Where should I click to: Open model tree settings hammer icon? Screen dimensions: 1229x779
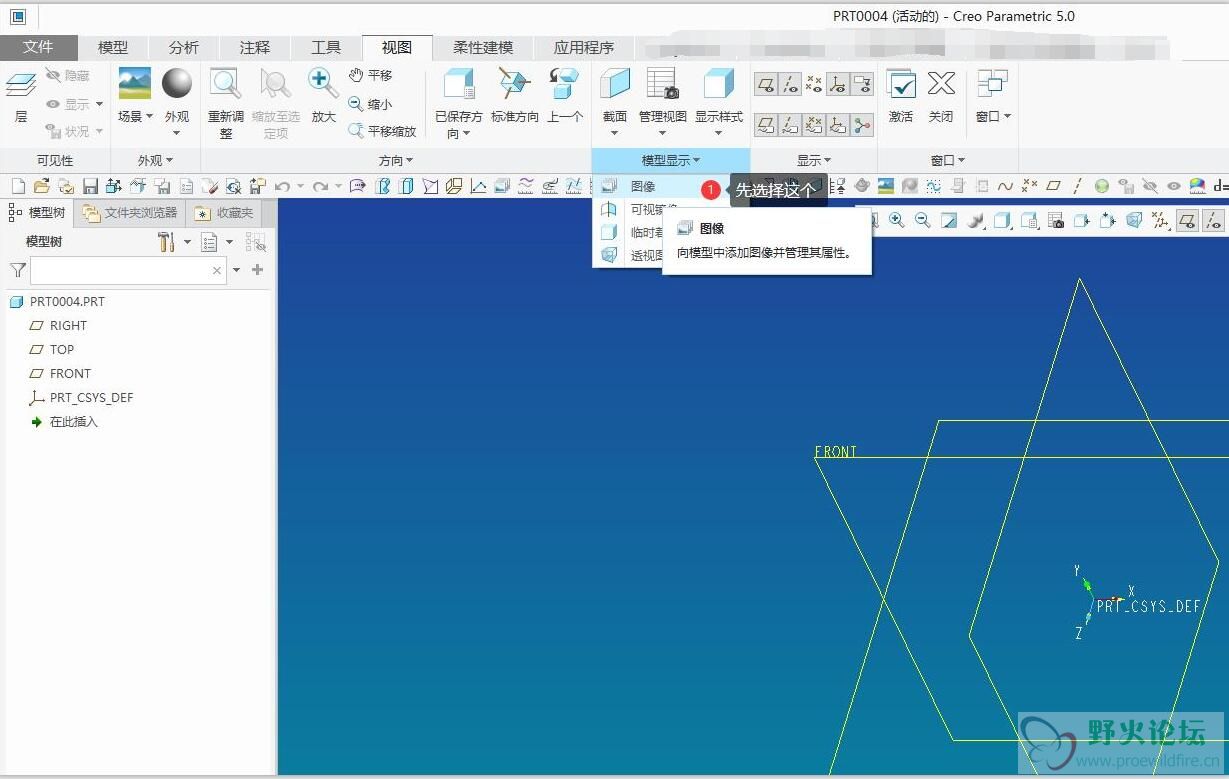pos(166,242)
